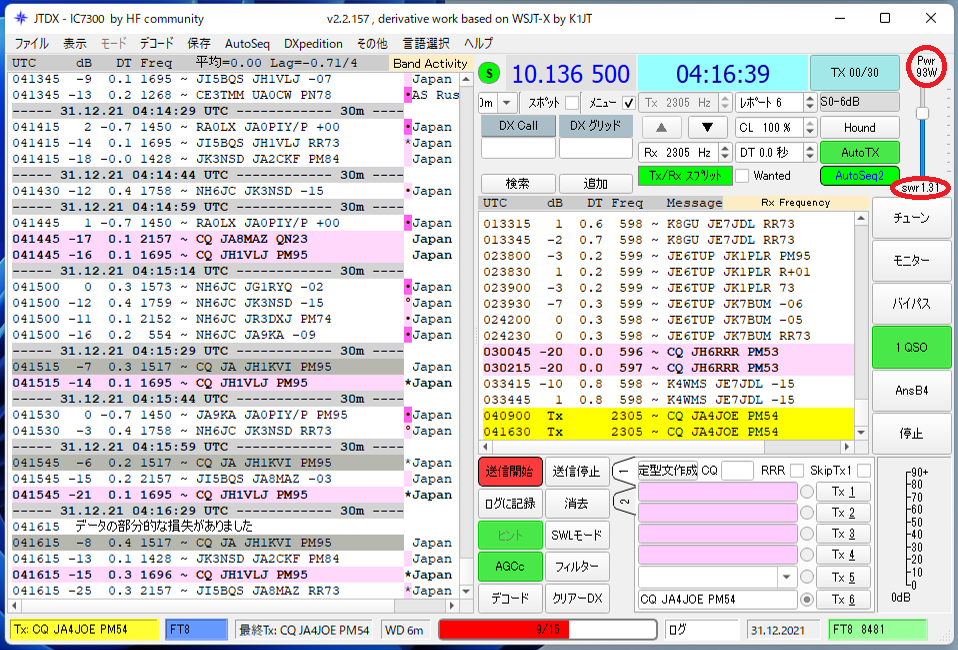Enable the Wanted checkbox
Screen dimensions: 958x650
pyautogui.click(x=742, y=176)
